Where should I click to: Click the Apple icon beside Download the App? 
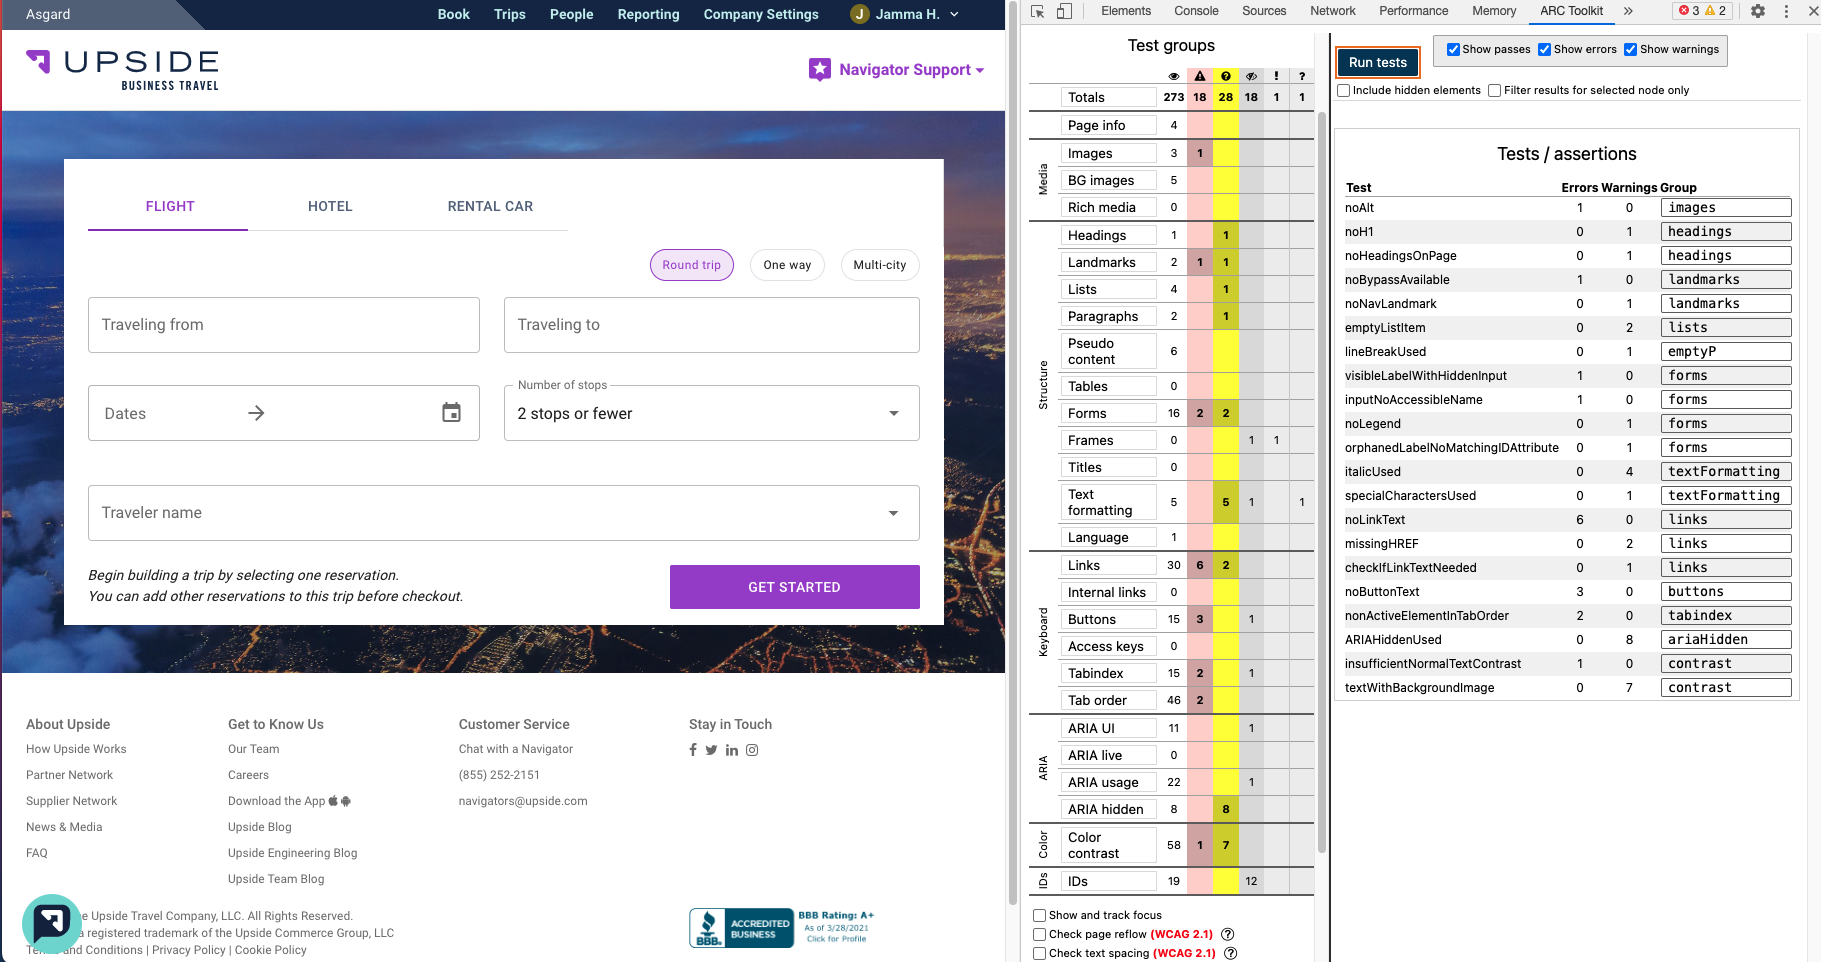[x=334, y=801]
